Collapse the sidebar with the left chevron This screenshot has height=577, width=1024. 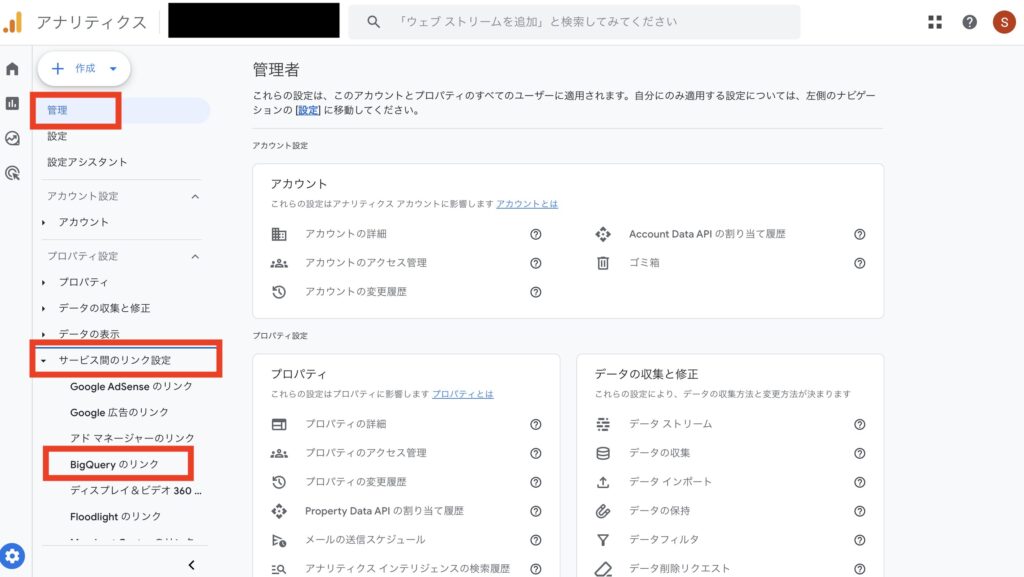pos(191,565)
